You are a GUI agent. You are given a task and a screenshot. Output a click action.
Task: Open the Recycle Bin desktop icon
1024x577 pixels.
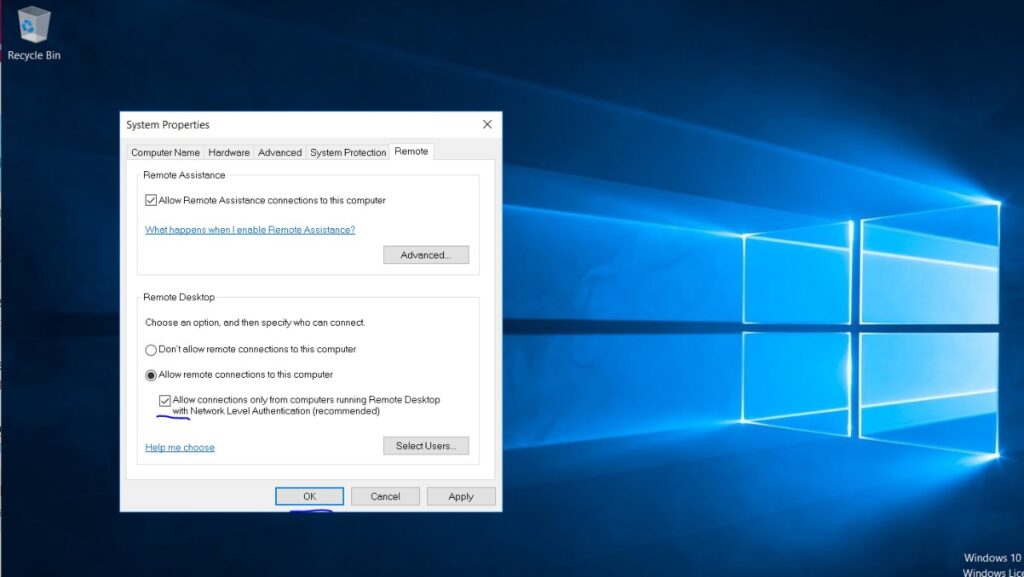pyautogui.click(x=33, y=34)
